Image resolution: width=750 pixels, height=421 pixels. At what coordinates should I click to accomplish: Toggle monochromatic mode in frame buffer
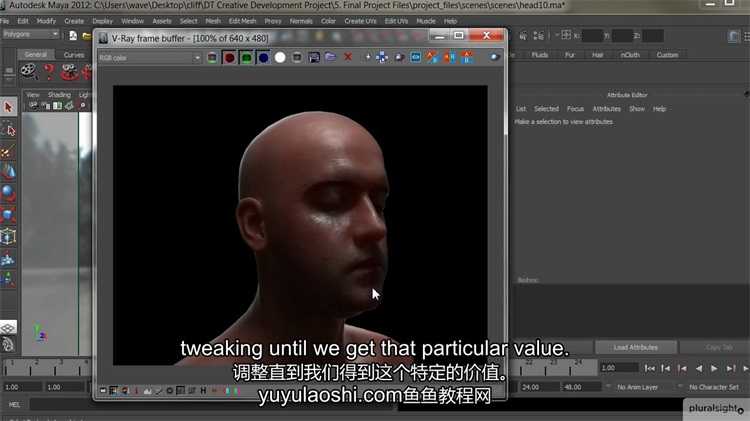[x=297, y=58]
